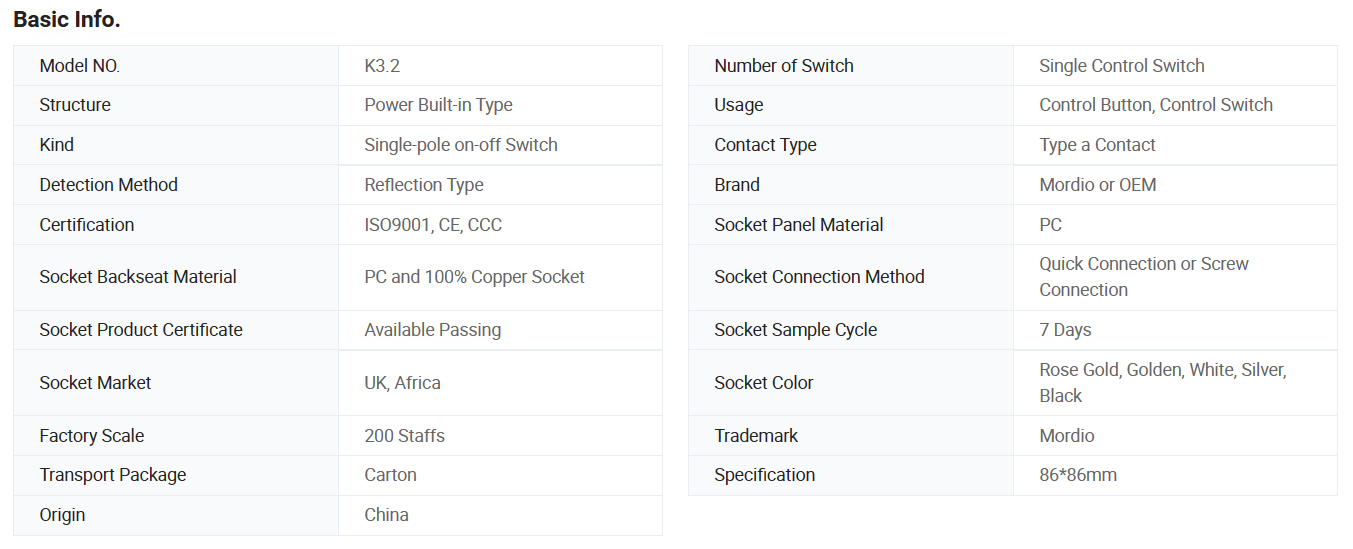1353x549 pixels.
Task: Click PC and 100% Copper Socket value
Action: [474, 277]
